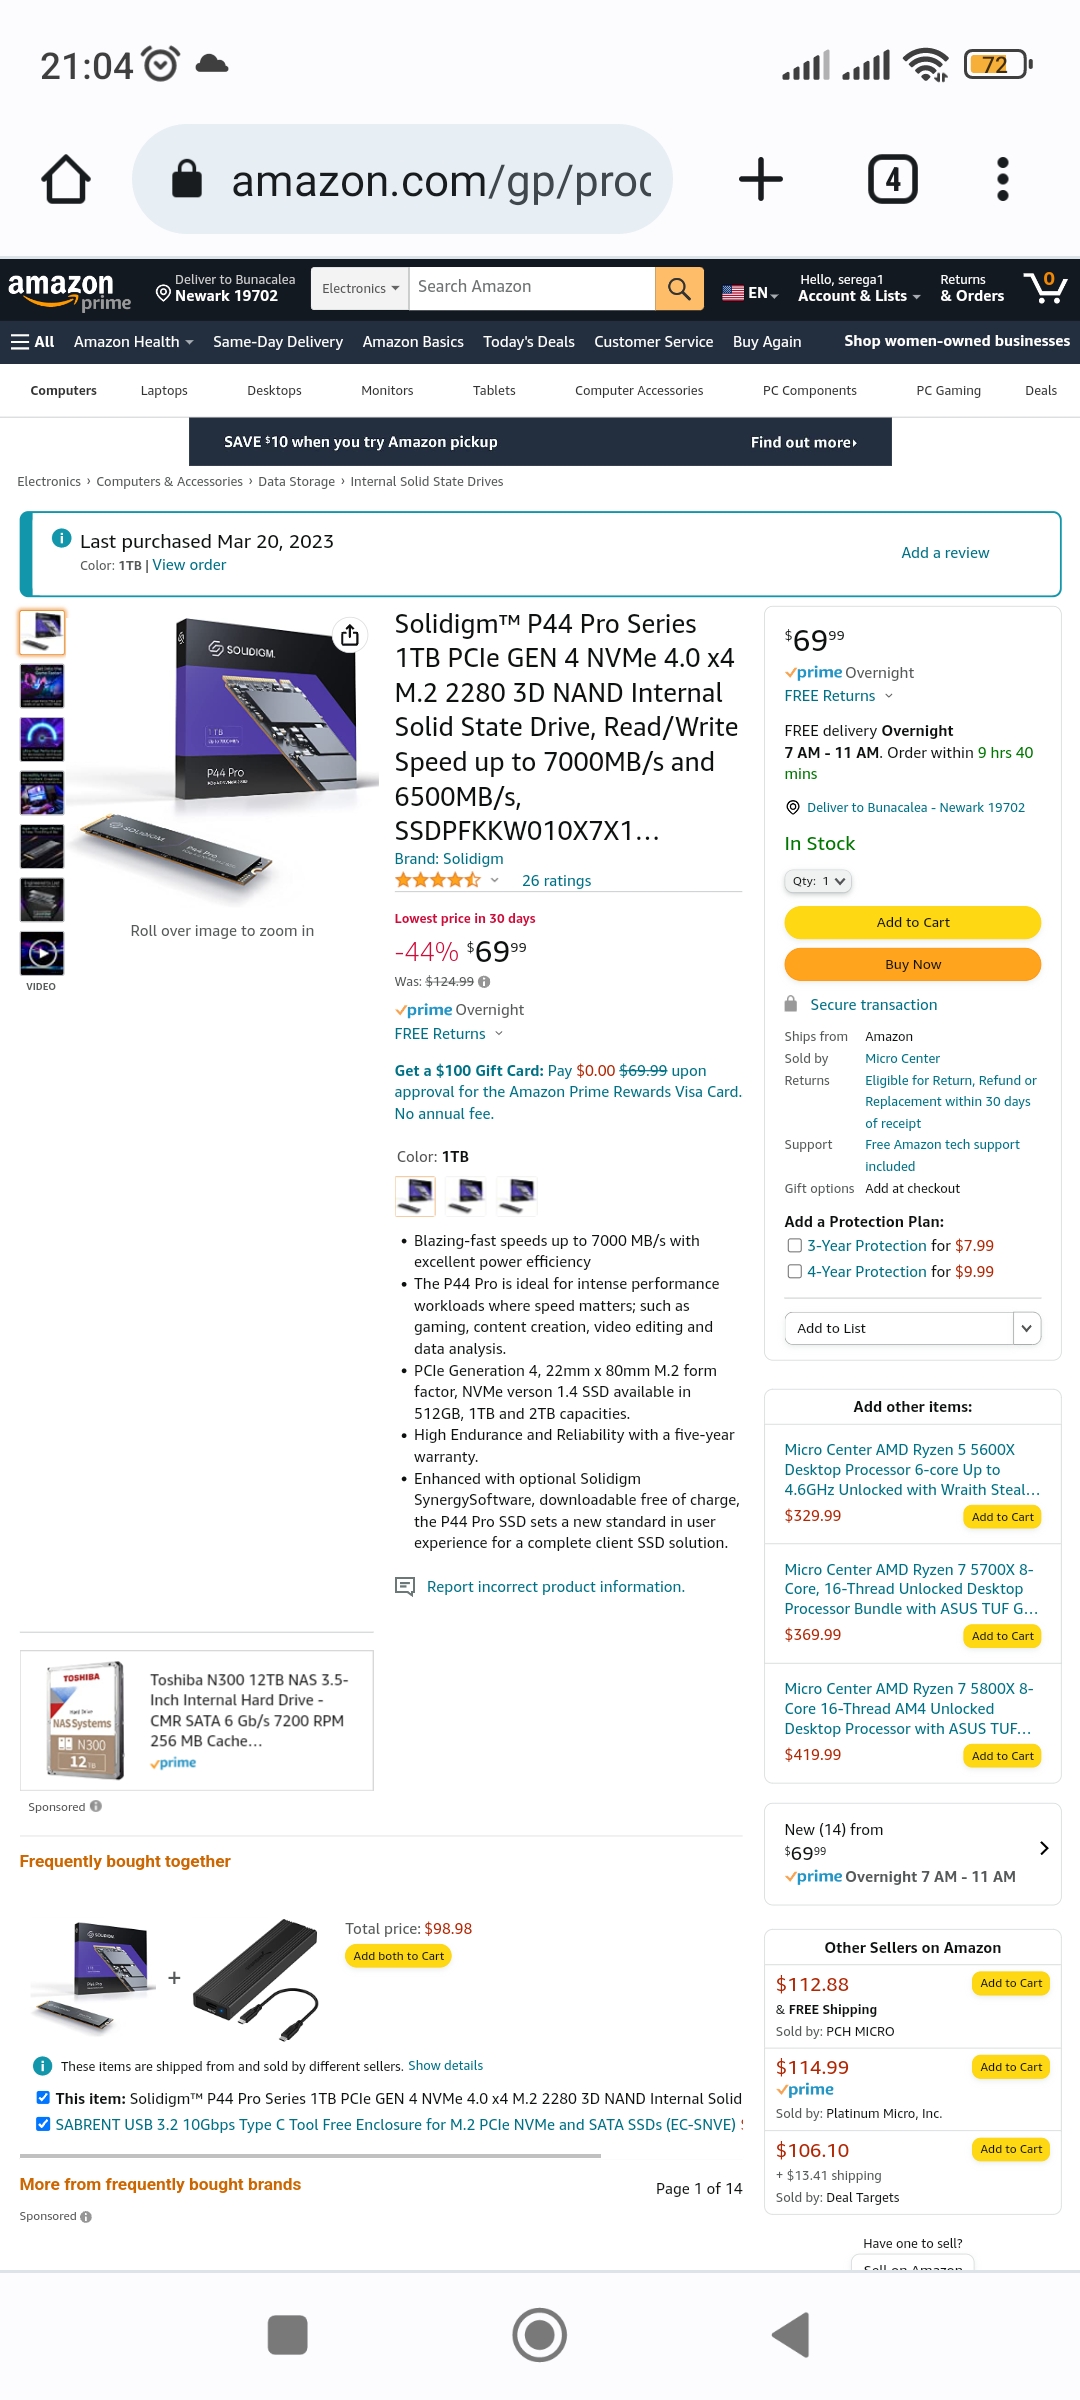Expand the Electronics search category dropdown
1080x2400 pixels.
pos(360,289)
